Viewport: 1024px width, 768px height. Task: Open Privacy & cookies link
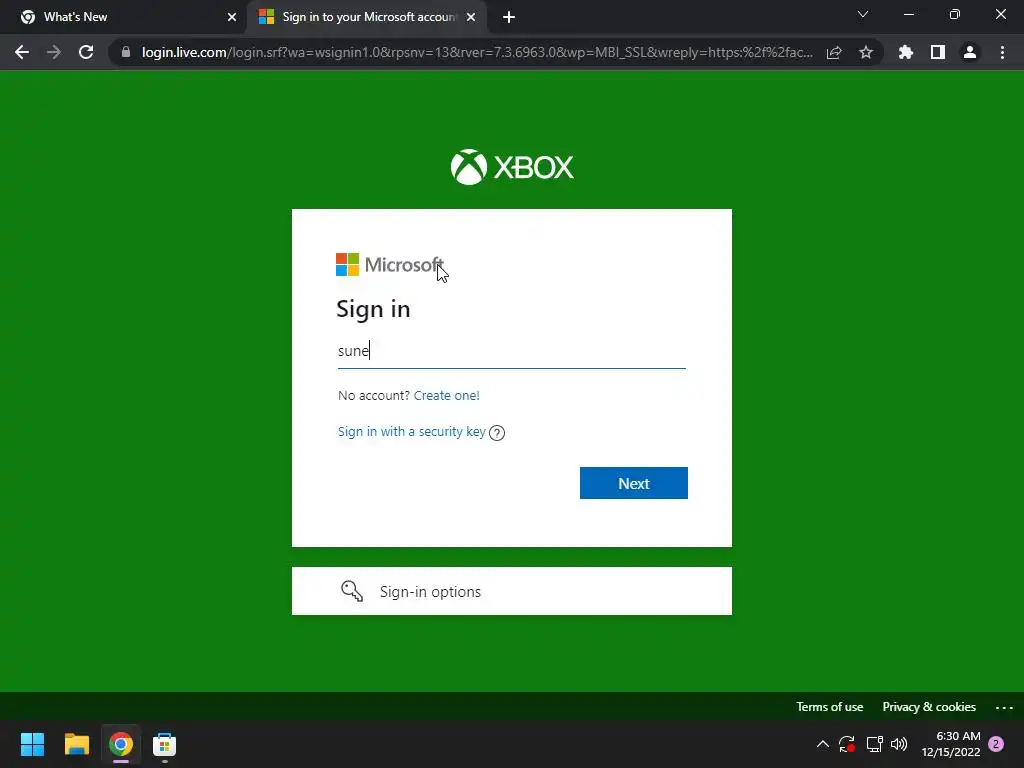[x=929, y=707]
